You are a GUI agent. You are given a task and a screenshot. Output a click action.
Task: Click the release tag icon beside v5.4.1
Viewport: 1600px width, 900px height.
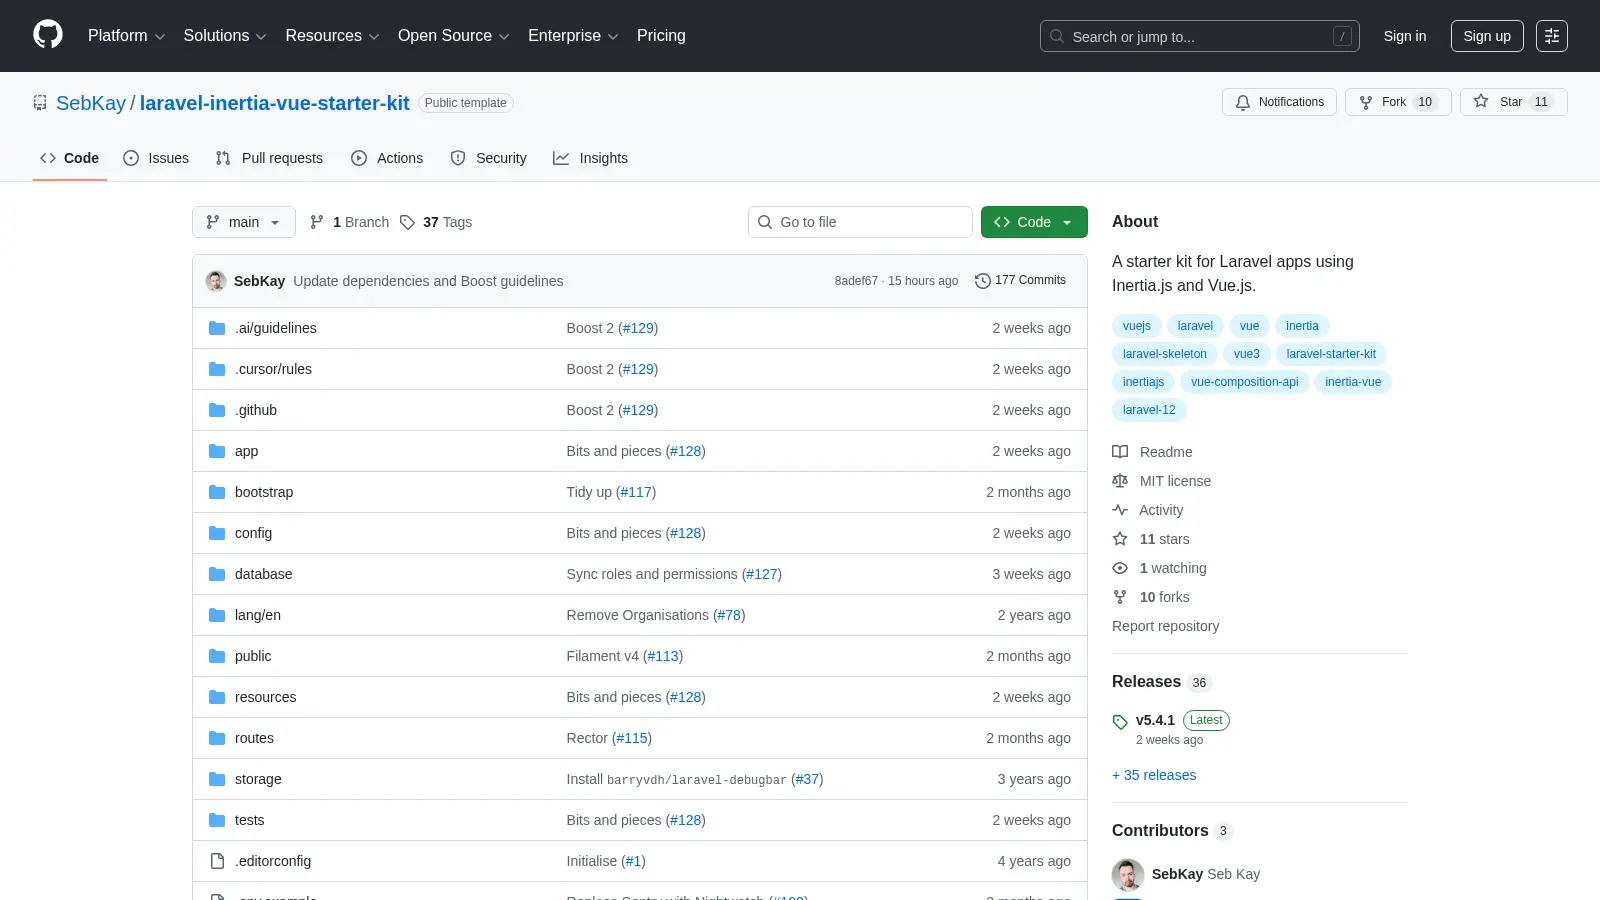(x=1120, y=722)
